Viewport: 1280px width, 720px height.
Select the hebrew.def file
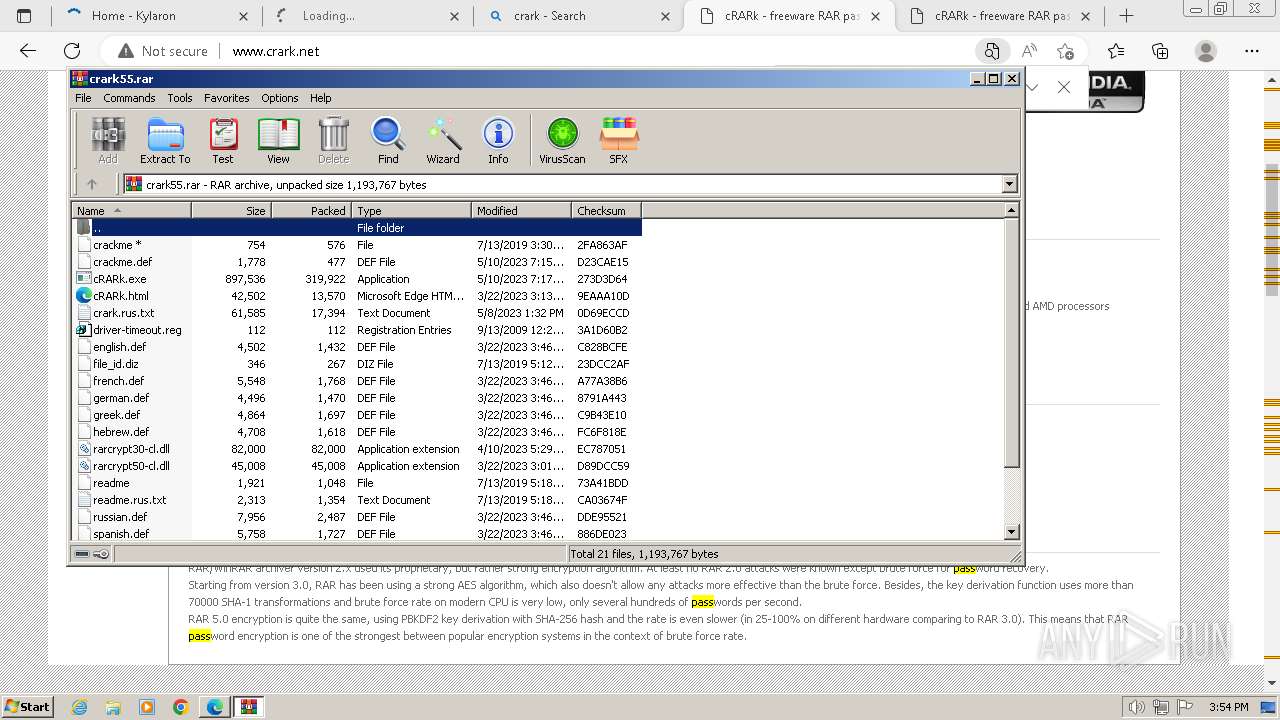[x=357, y=432]
